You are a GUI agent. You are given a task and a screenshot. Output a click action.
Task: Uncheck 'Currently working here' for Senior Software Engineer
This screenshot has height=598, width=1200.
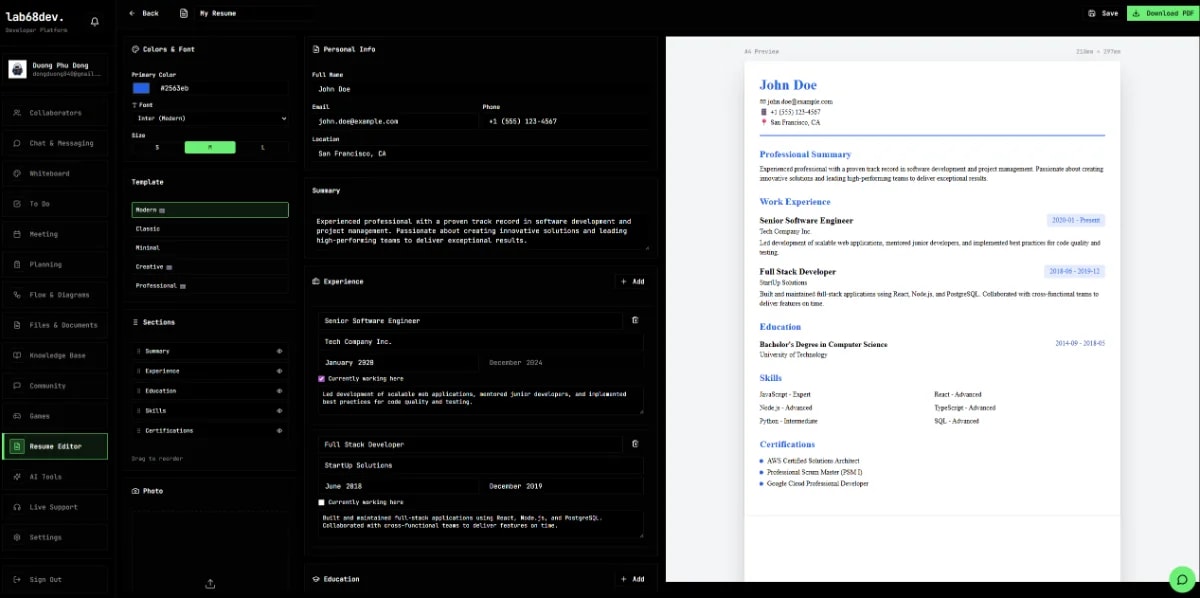(321, 378)
